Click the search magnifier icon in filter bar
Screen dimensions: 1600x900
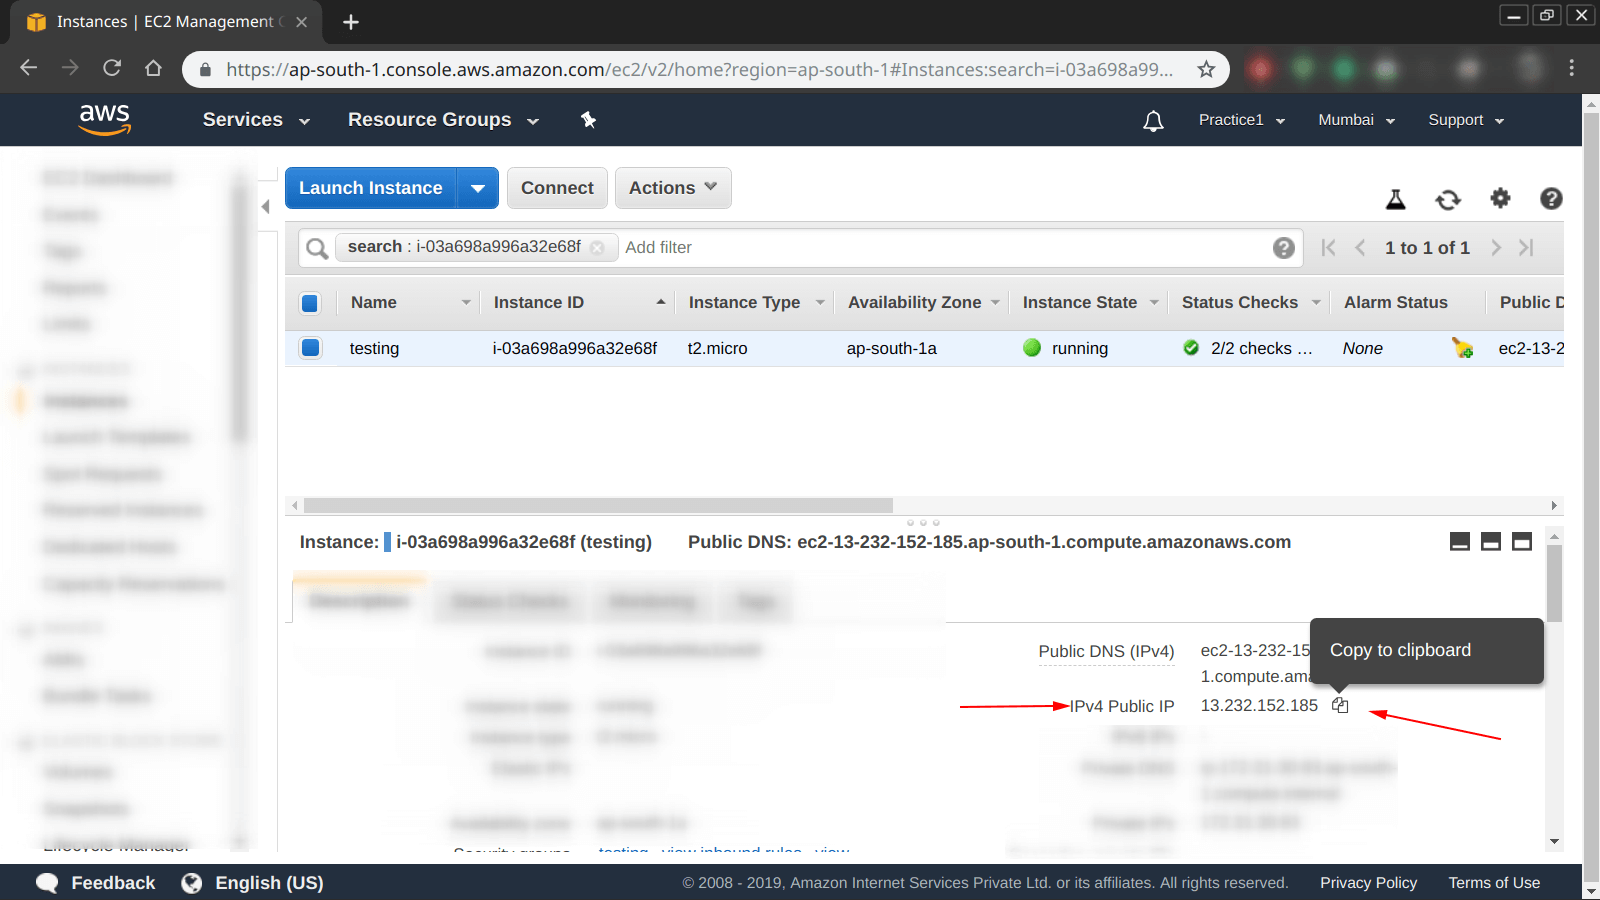click(317, 248)
